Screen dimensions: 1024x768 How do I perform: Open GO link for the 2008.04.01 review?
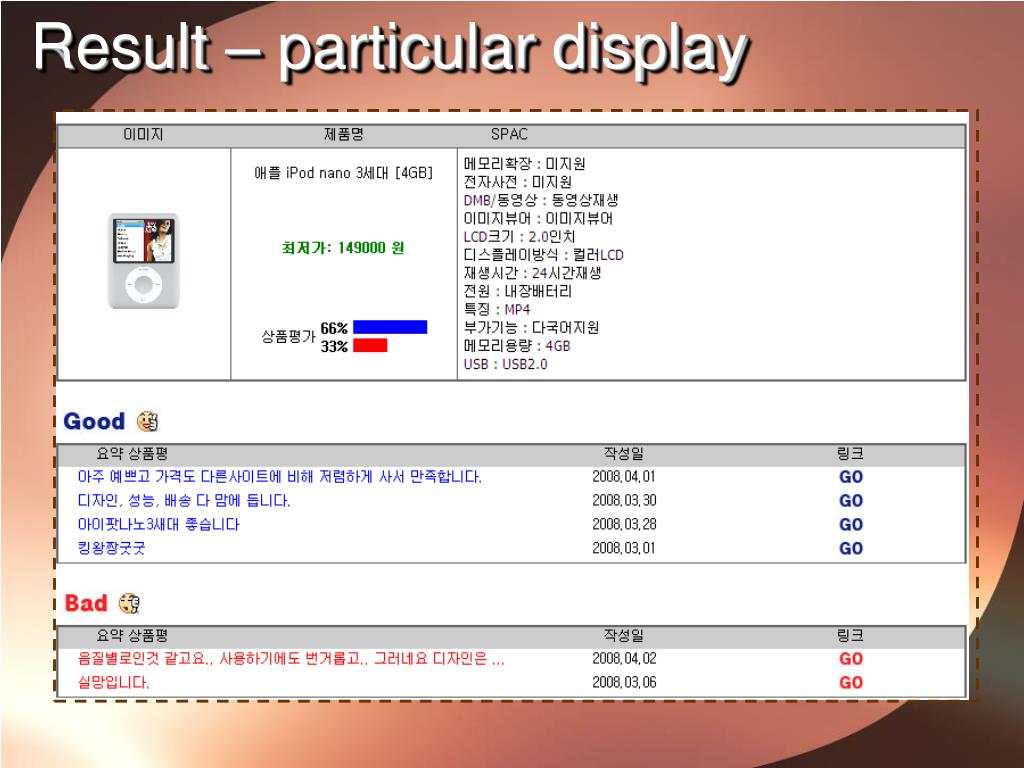click(851, 477)
